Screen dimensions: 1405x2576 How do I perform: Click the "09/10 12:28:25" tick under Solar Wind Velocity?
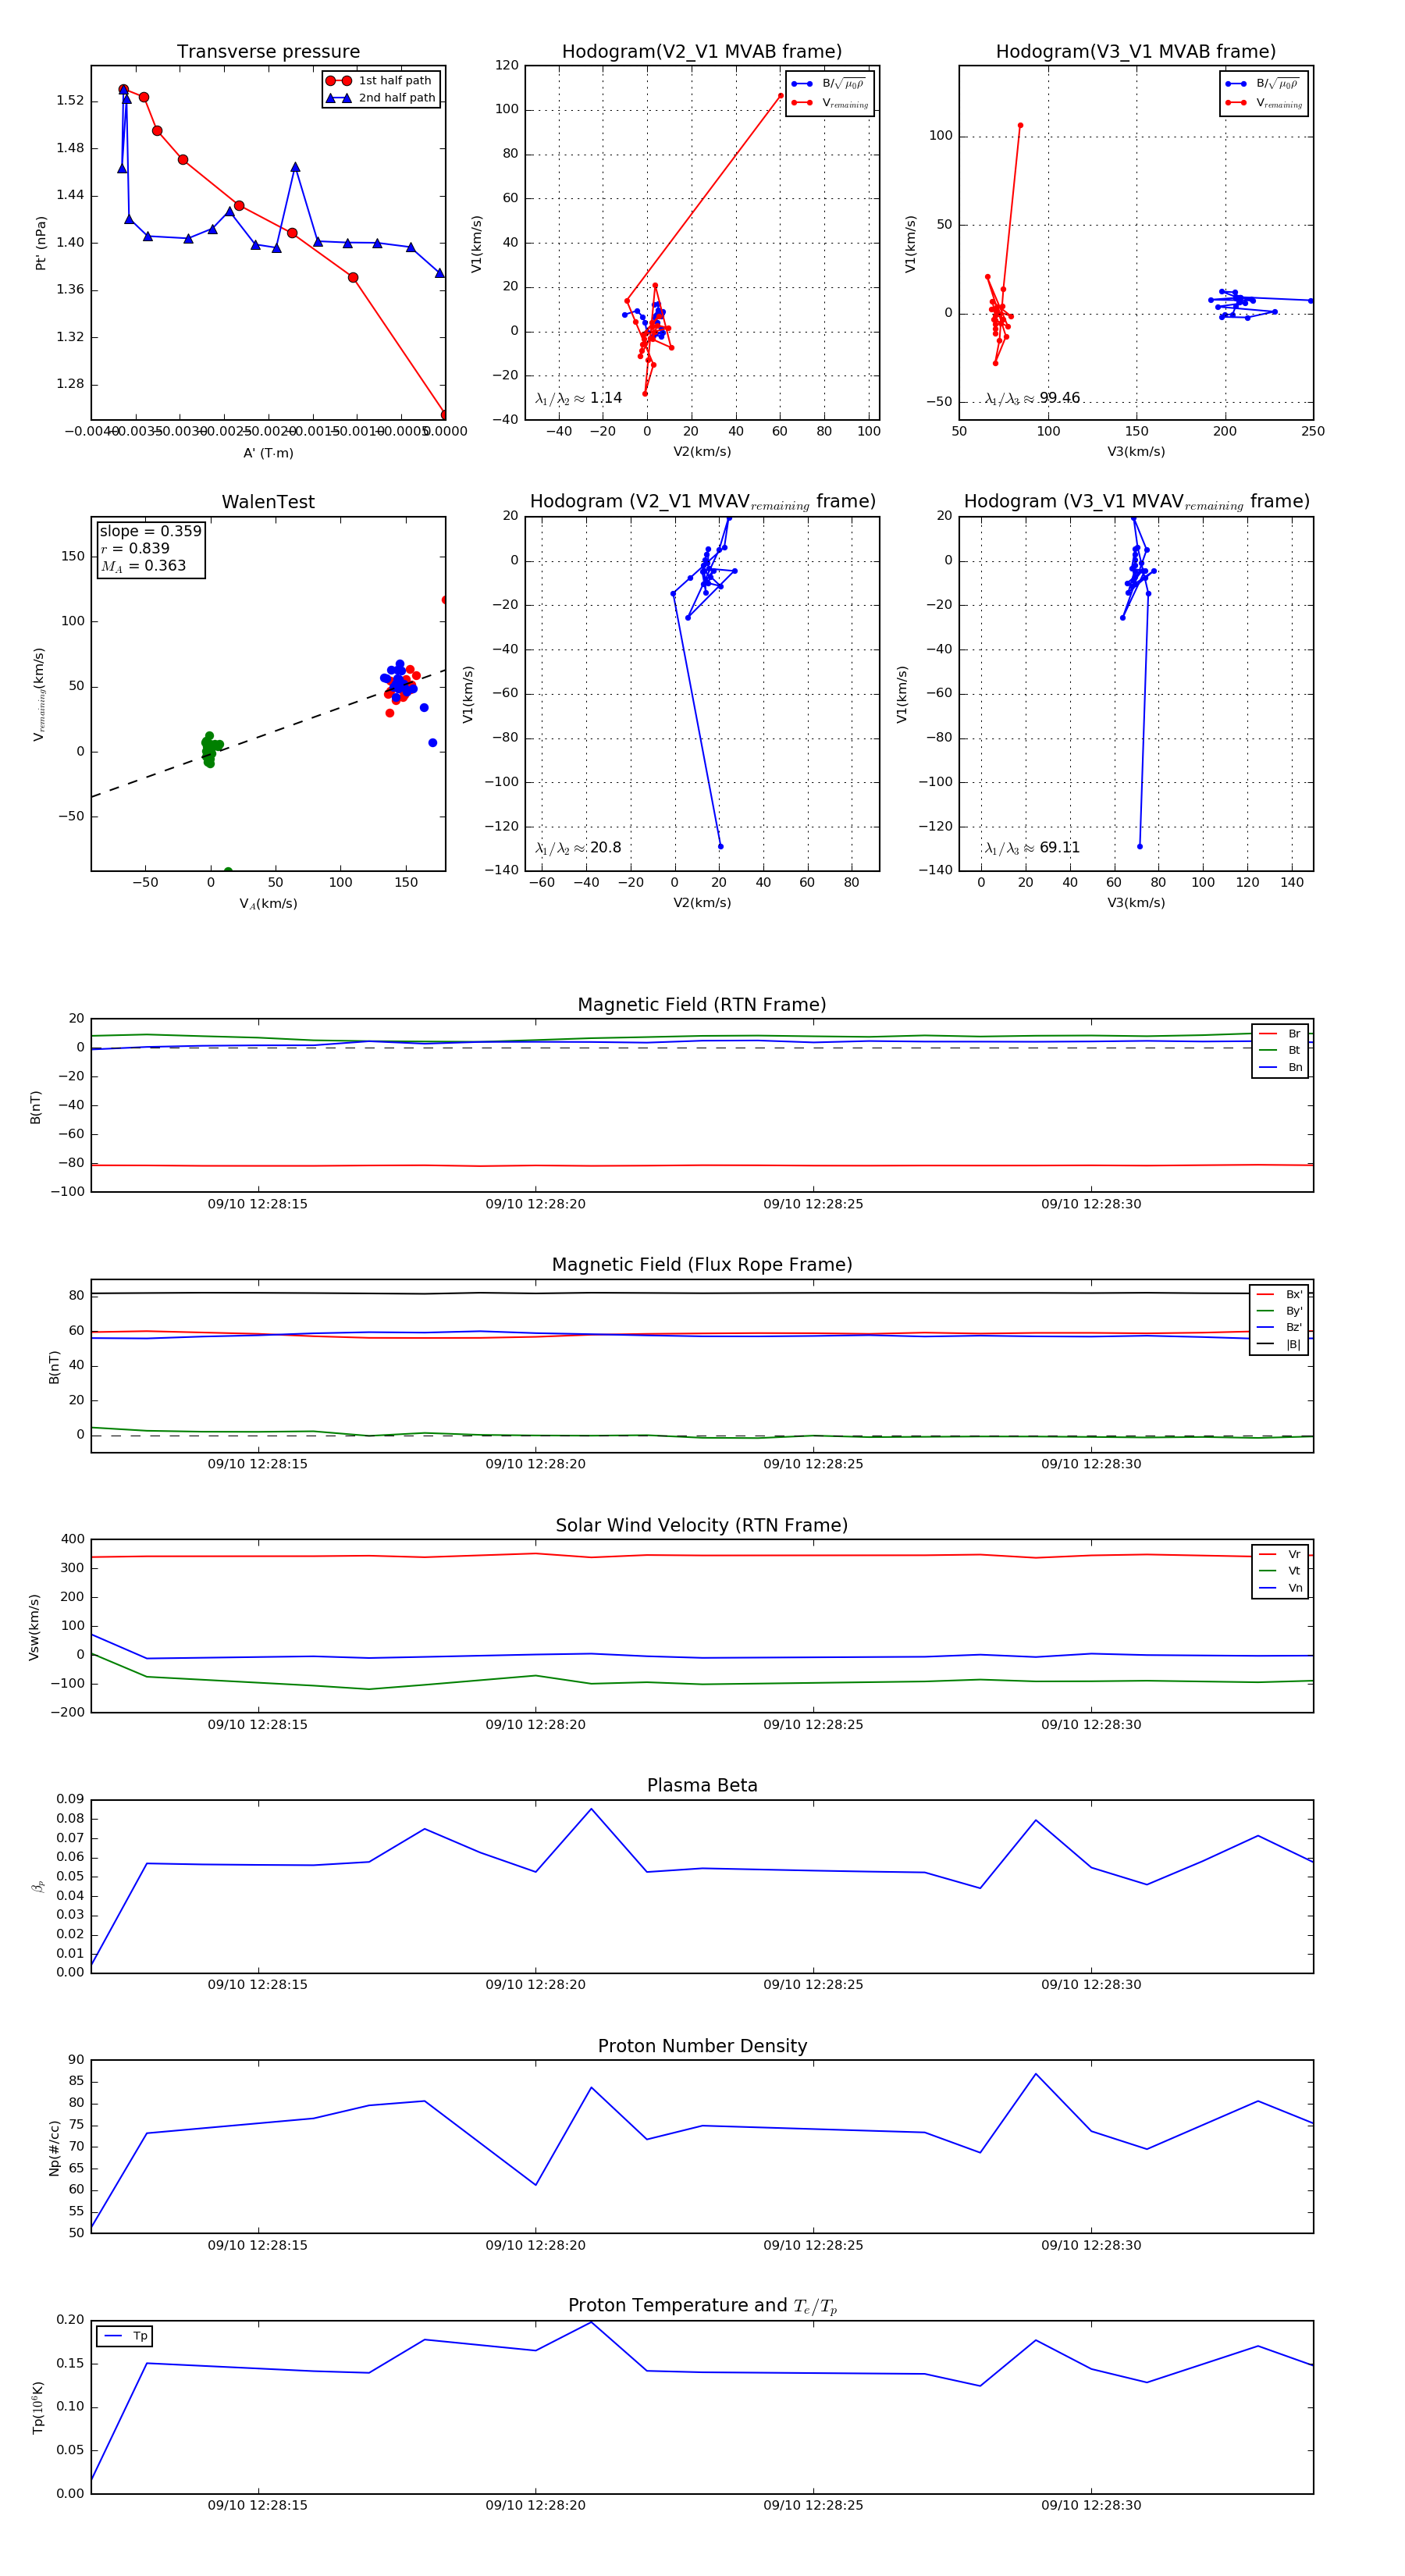pos(813,1725)
